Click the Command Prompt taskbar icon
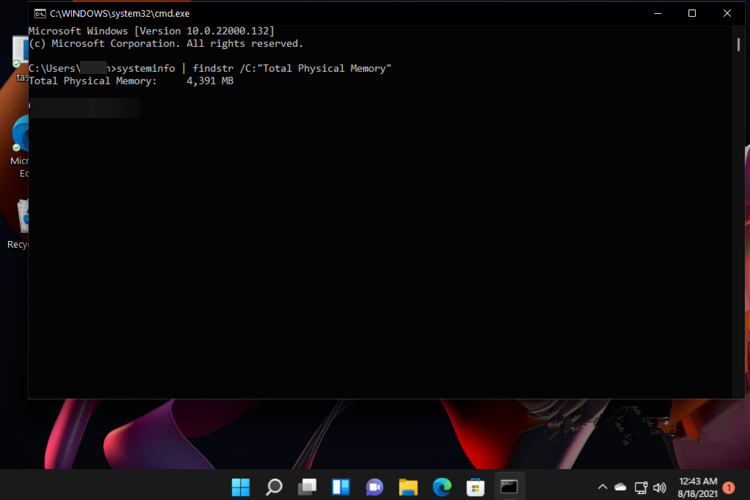The image size is (750, 500). pyautogui.click(x=510, y=487)
